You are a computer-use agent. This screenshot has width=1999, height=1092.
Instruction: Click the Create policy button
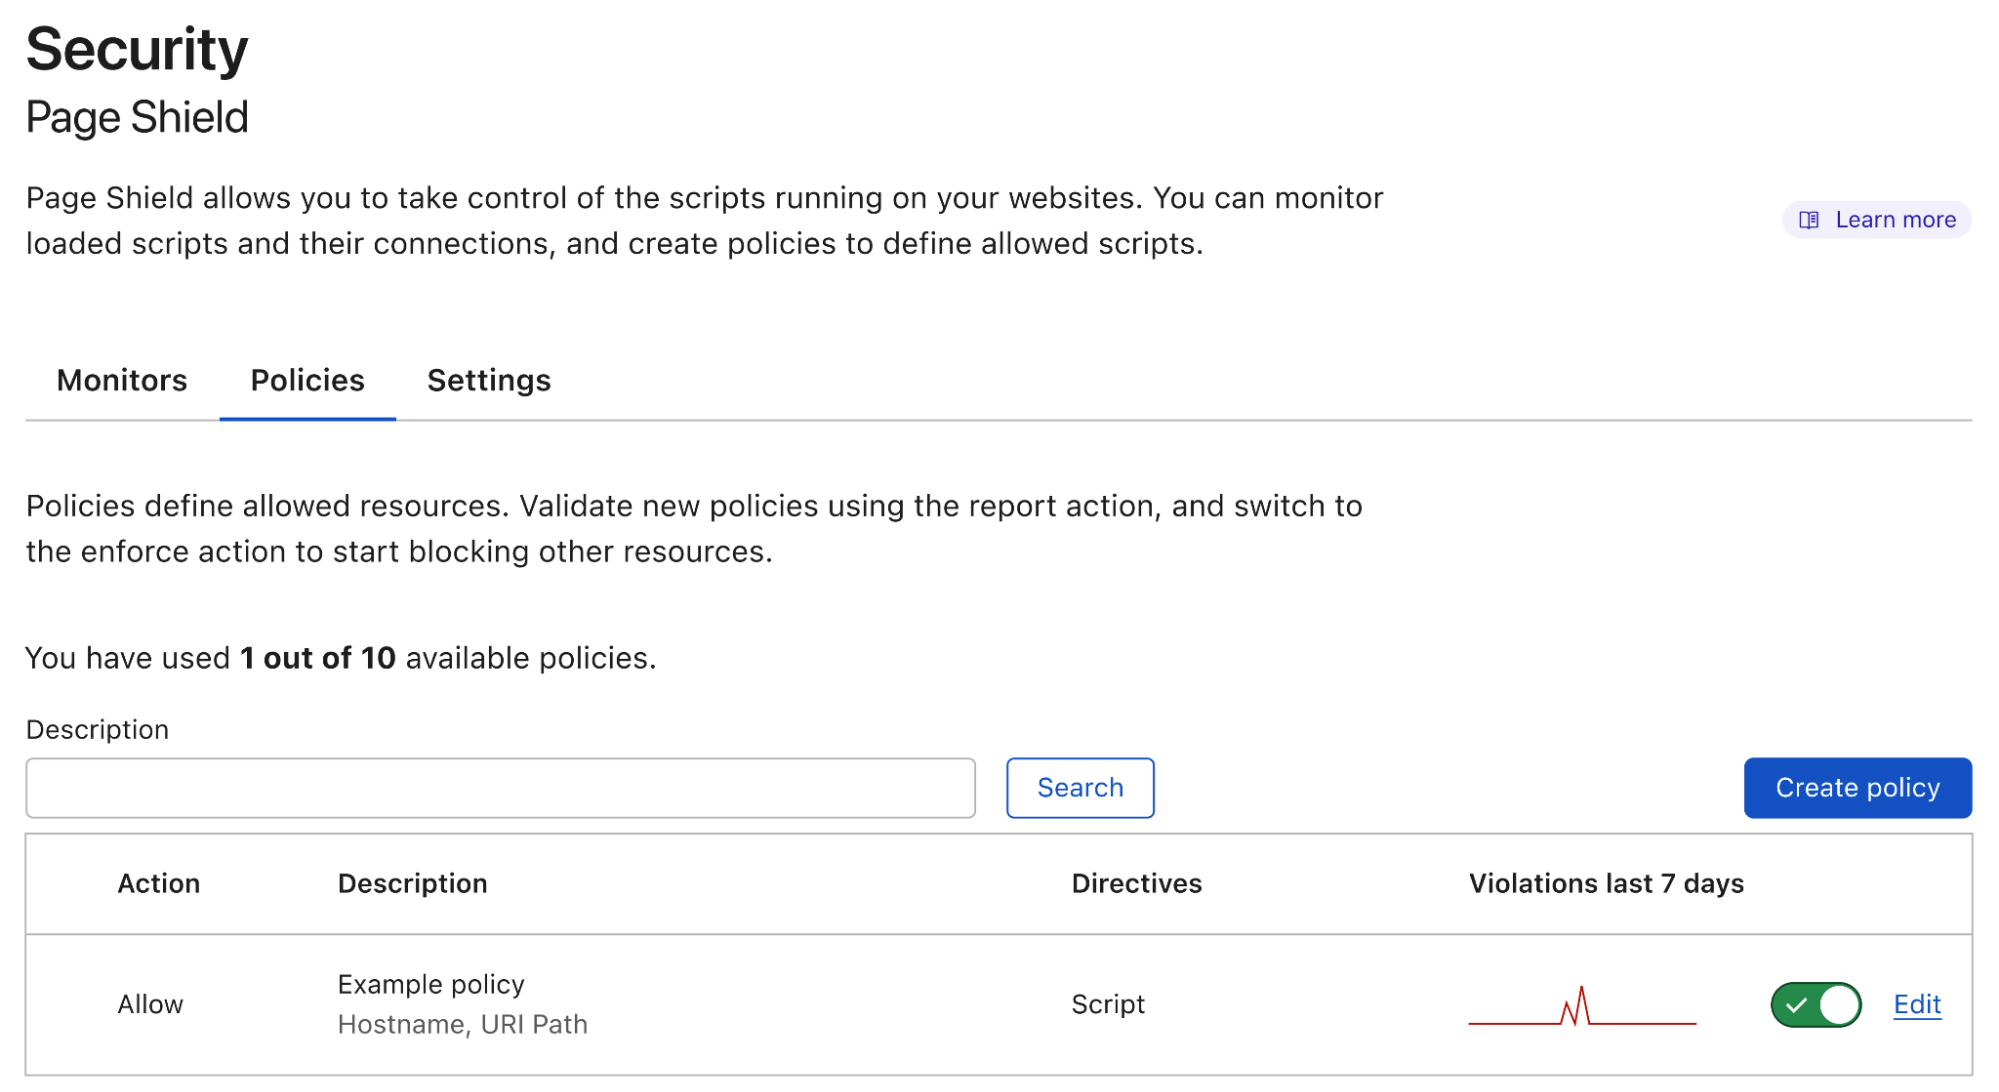point(1857,788)
